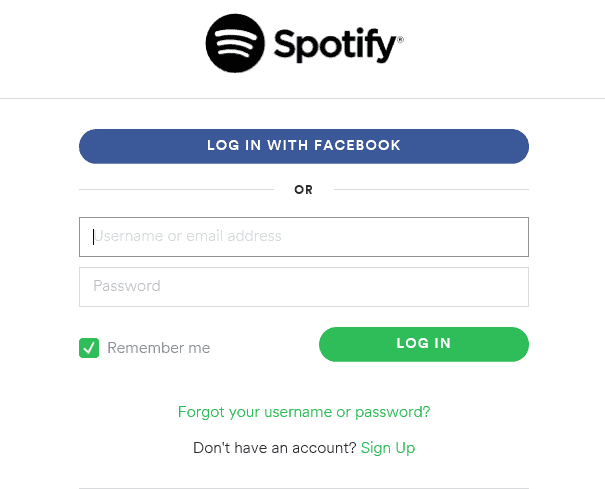The width and height of the screenshot is (605, 489).
Task: Click the divider line left of OR
Action: pos(176,190)
